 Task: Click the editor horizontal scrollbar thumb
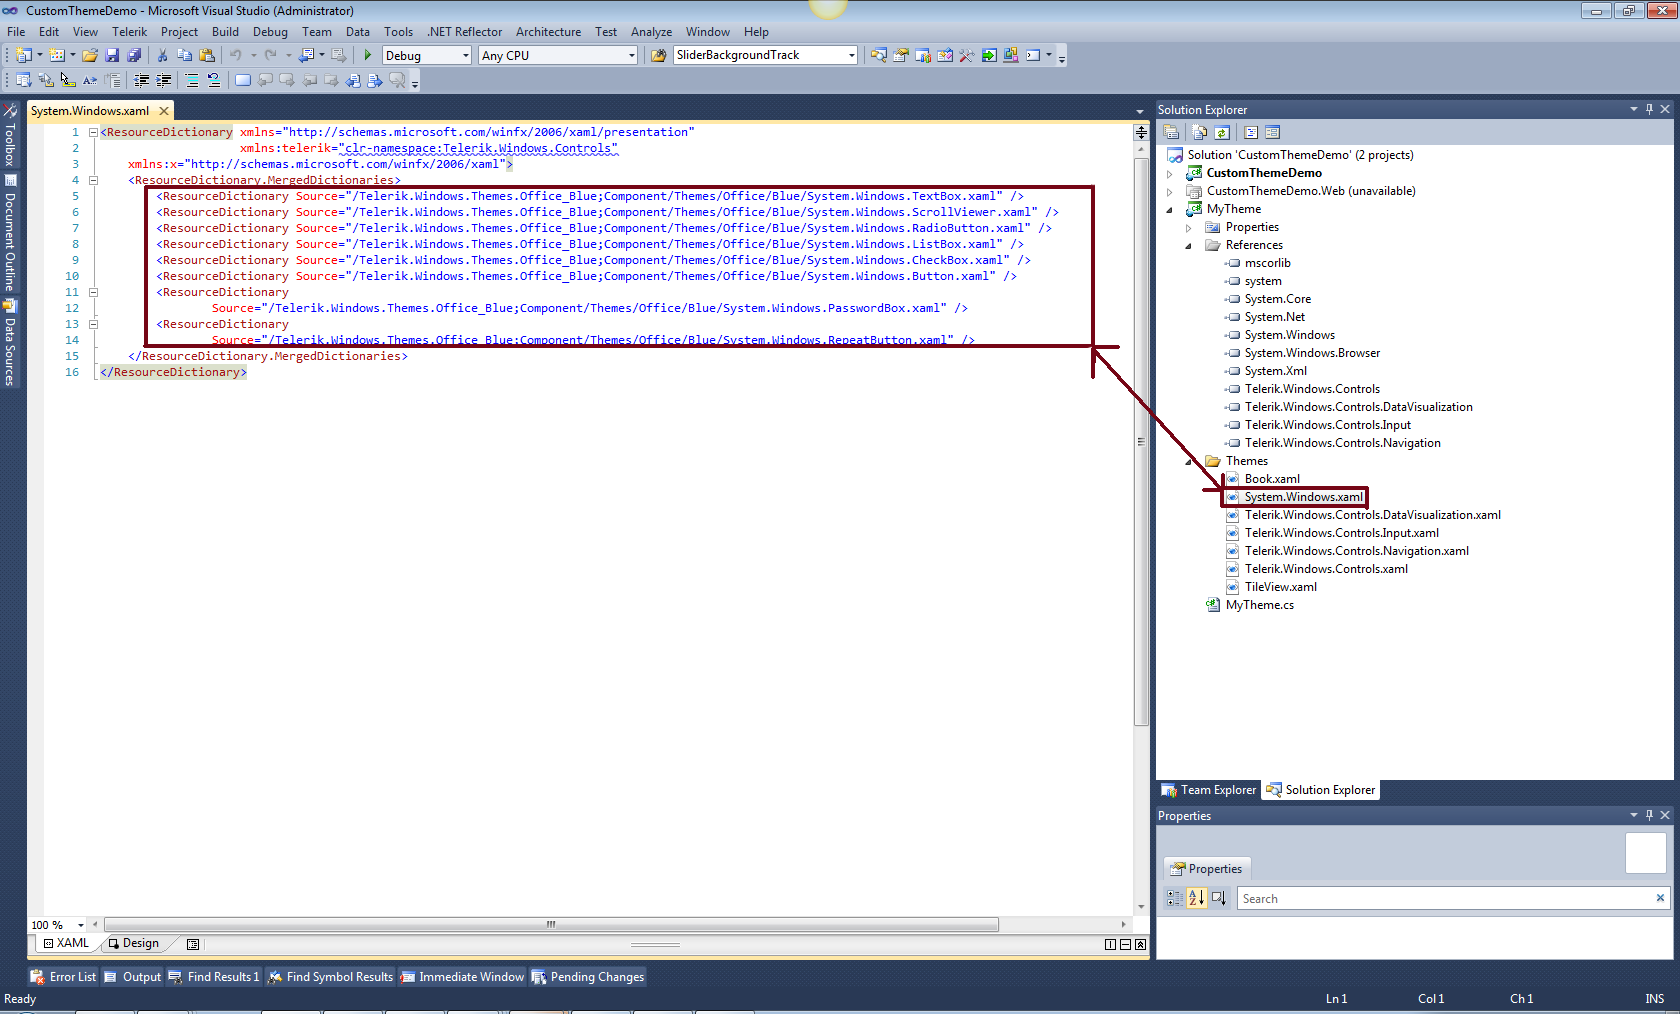pyautogui.click(x=551, y=925)
